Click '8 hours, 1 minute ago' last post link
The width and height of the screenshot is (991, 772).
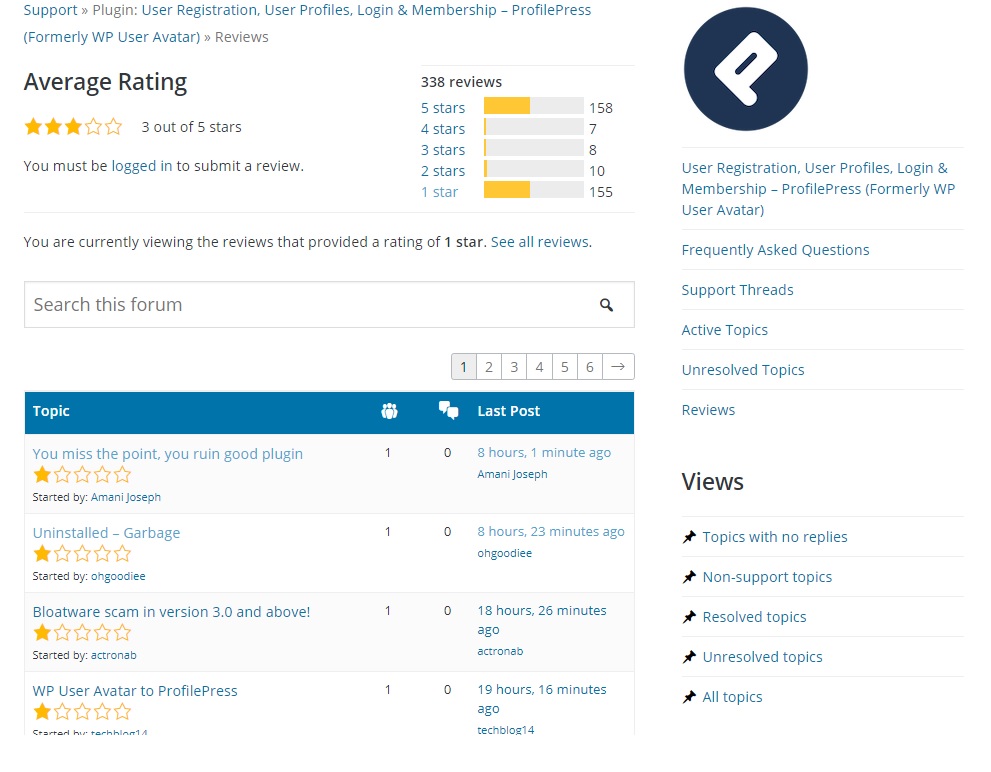pos(544,453)
